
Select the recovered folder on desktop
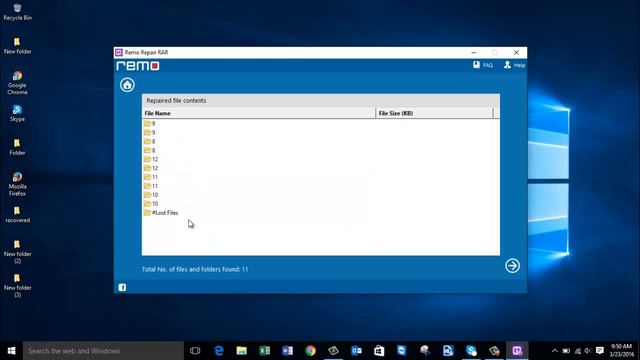coord(17,215)
